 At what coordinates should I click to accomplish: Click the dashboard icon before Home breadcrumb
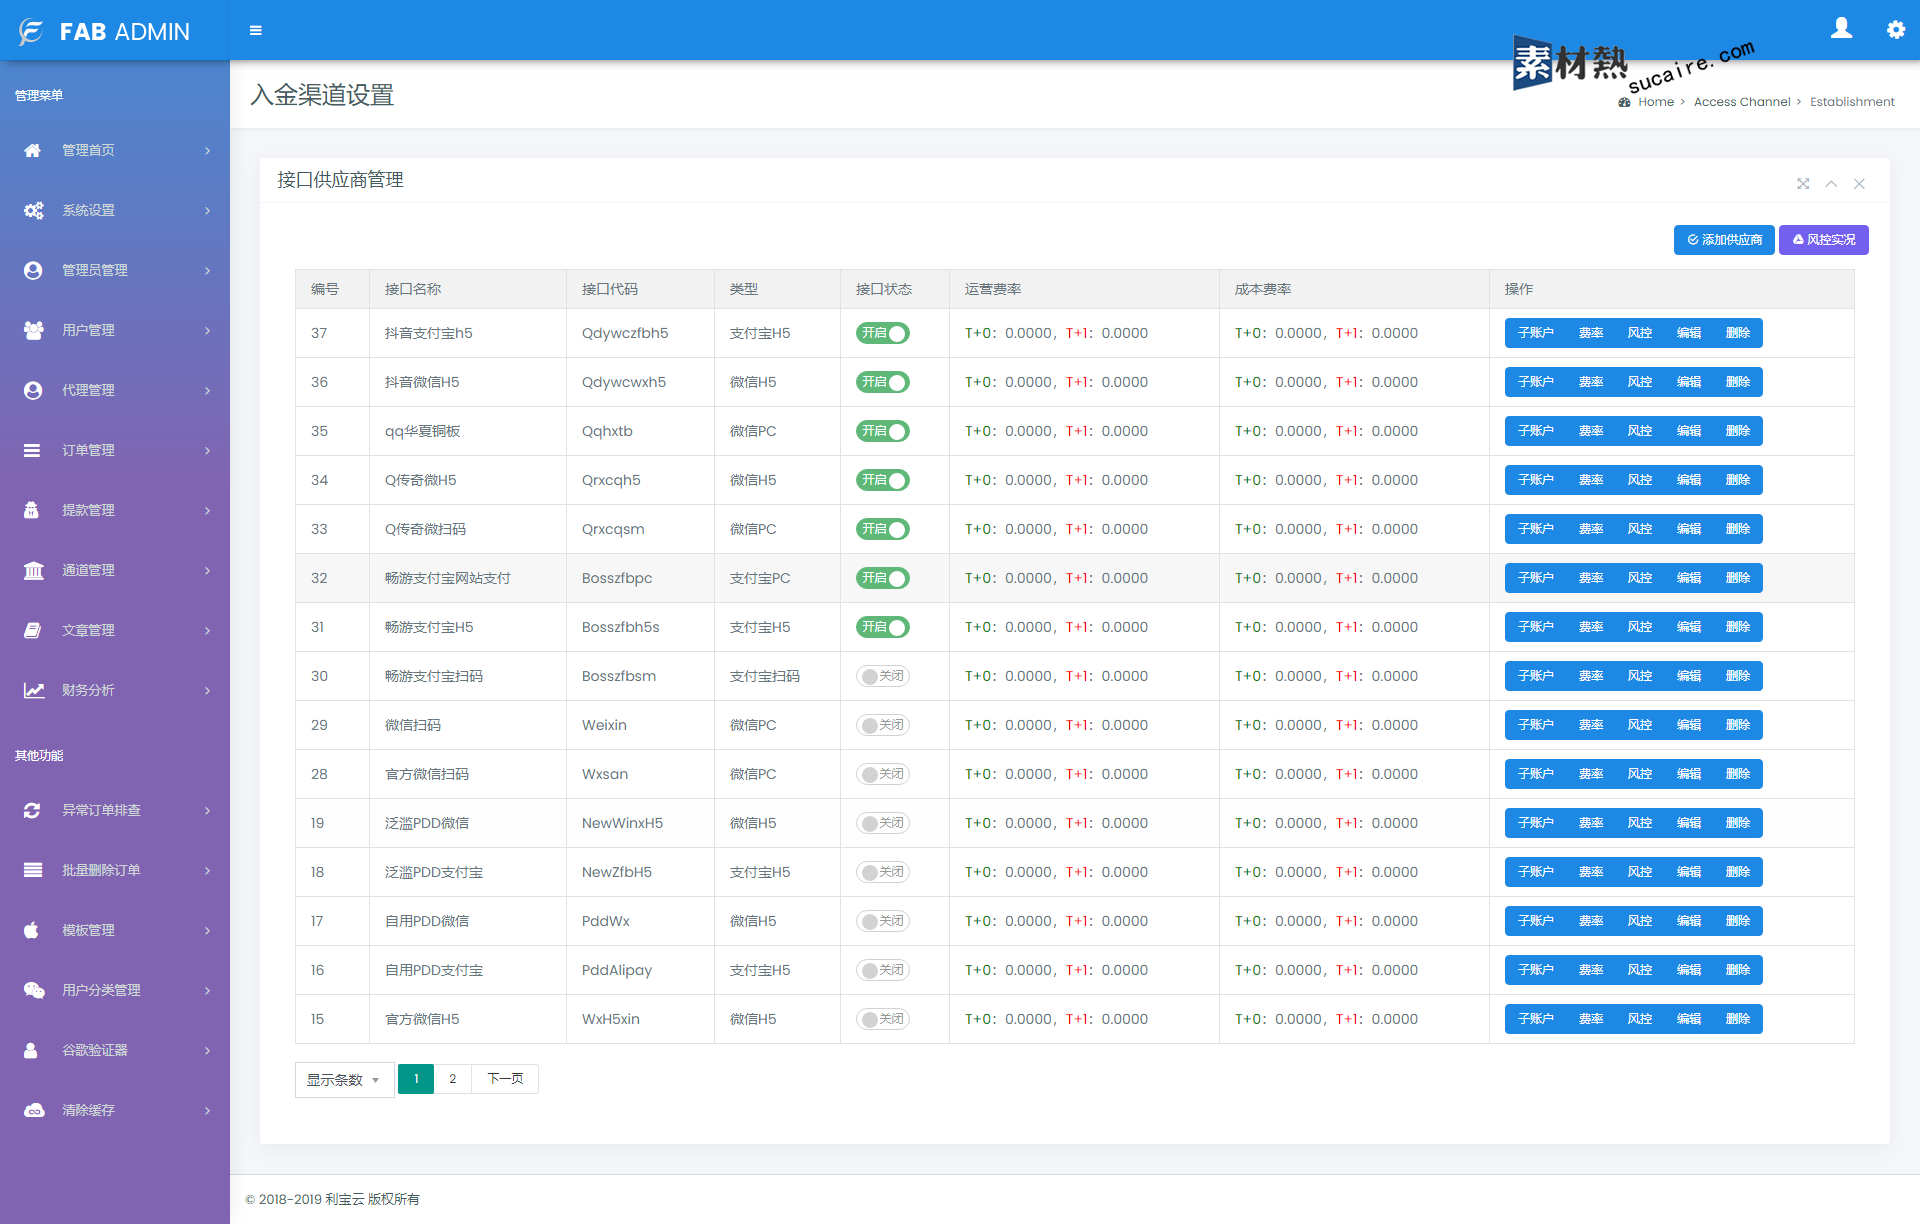click(1624, 102)
